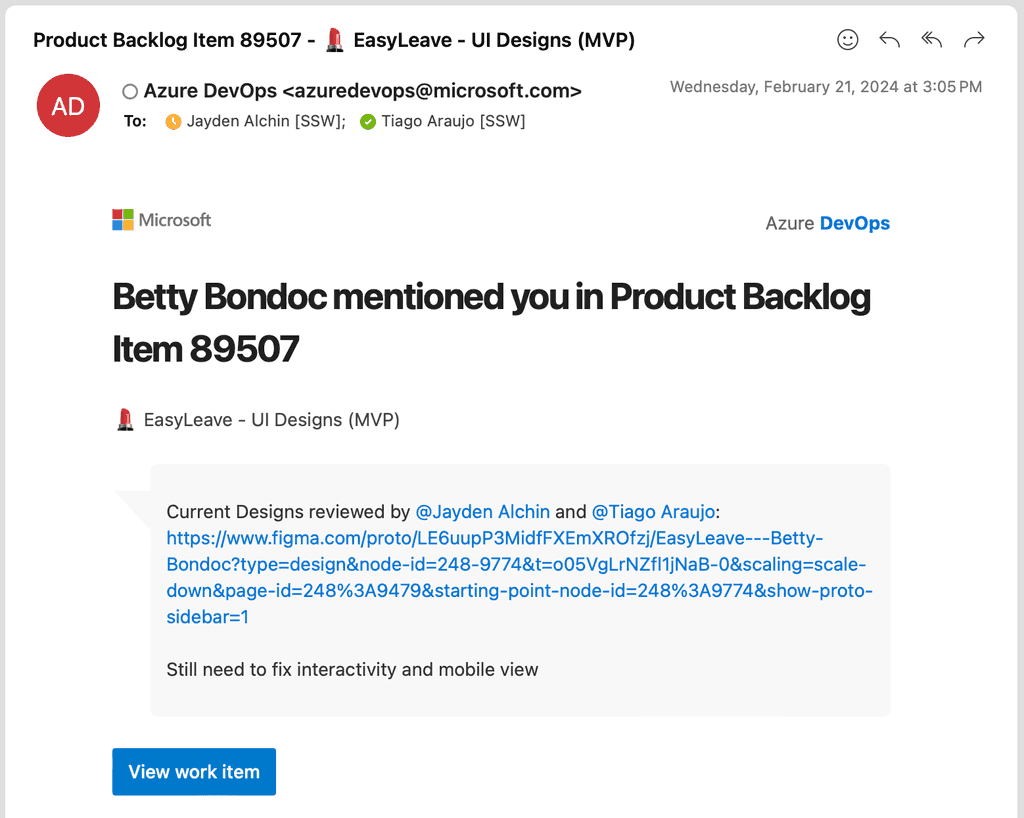This screenshot has width=1024, height=818.
Task: Click the red AD avatar circle
Action: coord(68,105)
